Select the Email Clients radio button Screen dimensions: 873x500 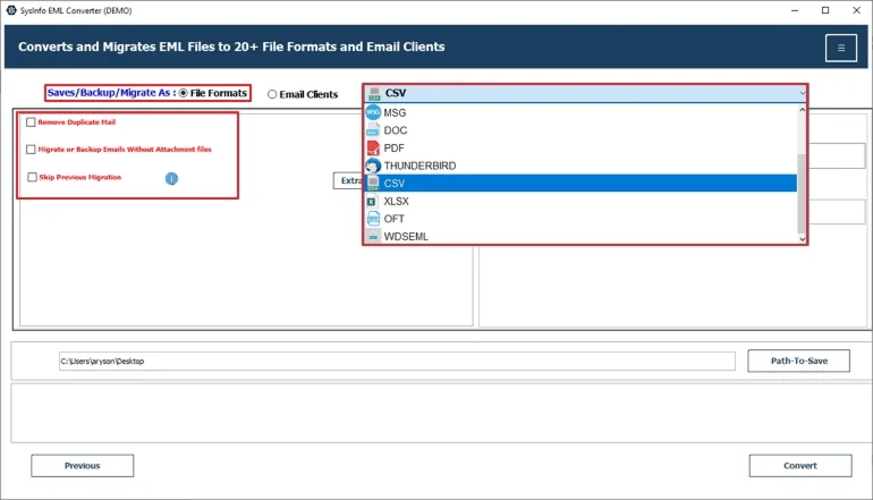pyautogui.click(x=272, y=94)
